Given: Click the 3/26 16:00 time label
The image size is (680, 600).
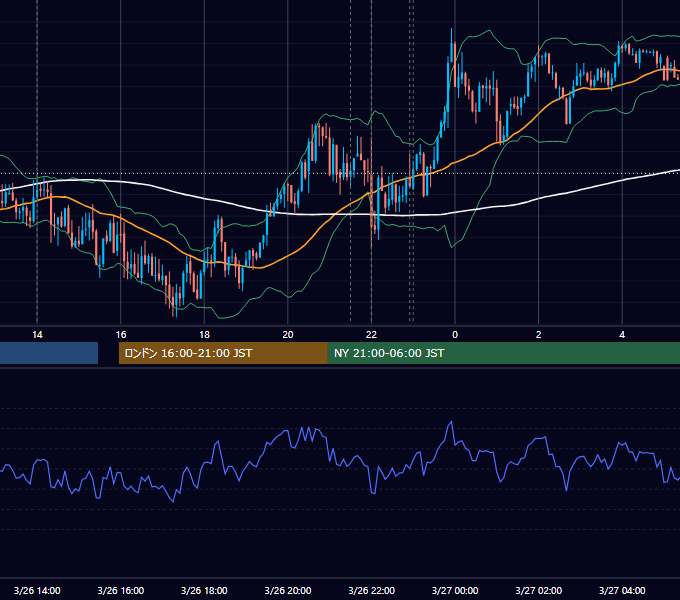Looking at the screenshot, I should (x=121, y=590).
